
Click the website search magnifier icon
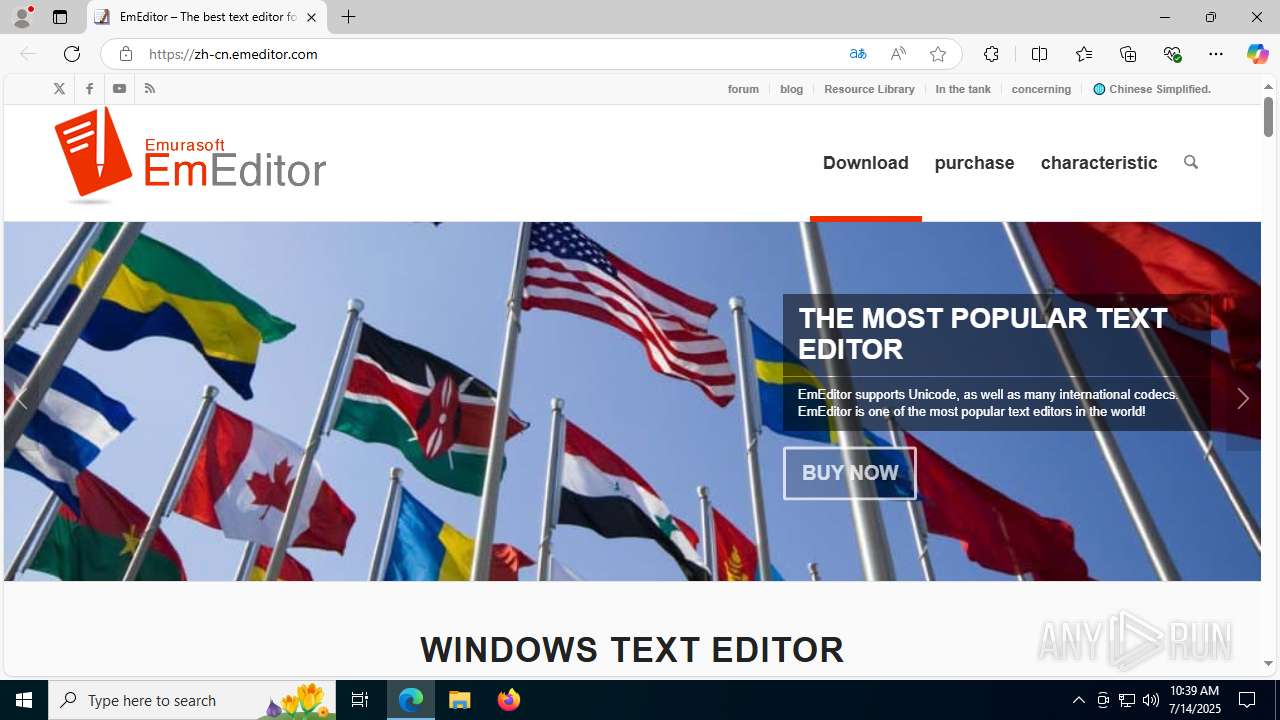[1190, 162]
